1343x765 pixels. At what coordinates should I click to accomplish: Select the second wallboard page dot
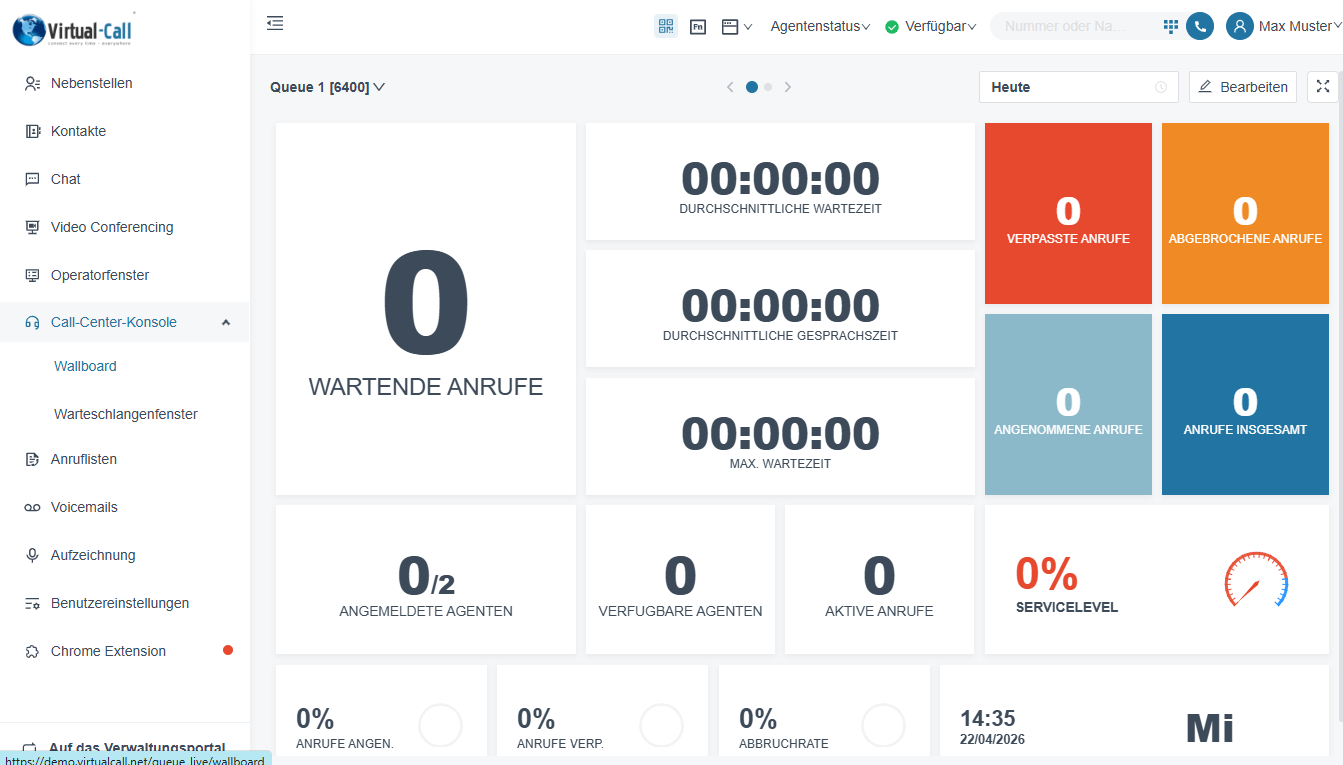pos(768,87)
